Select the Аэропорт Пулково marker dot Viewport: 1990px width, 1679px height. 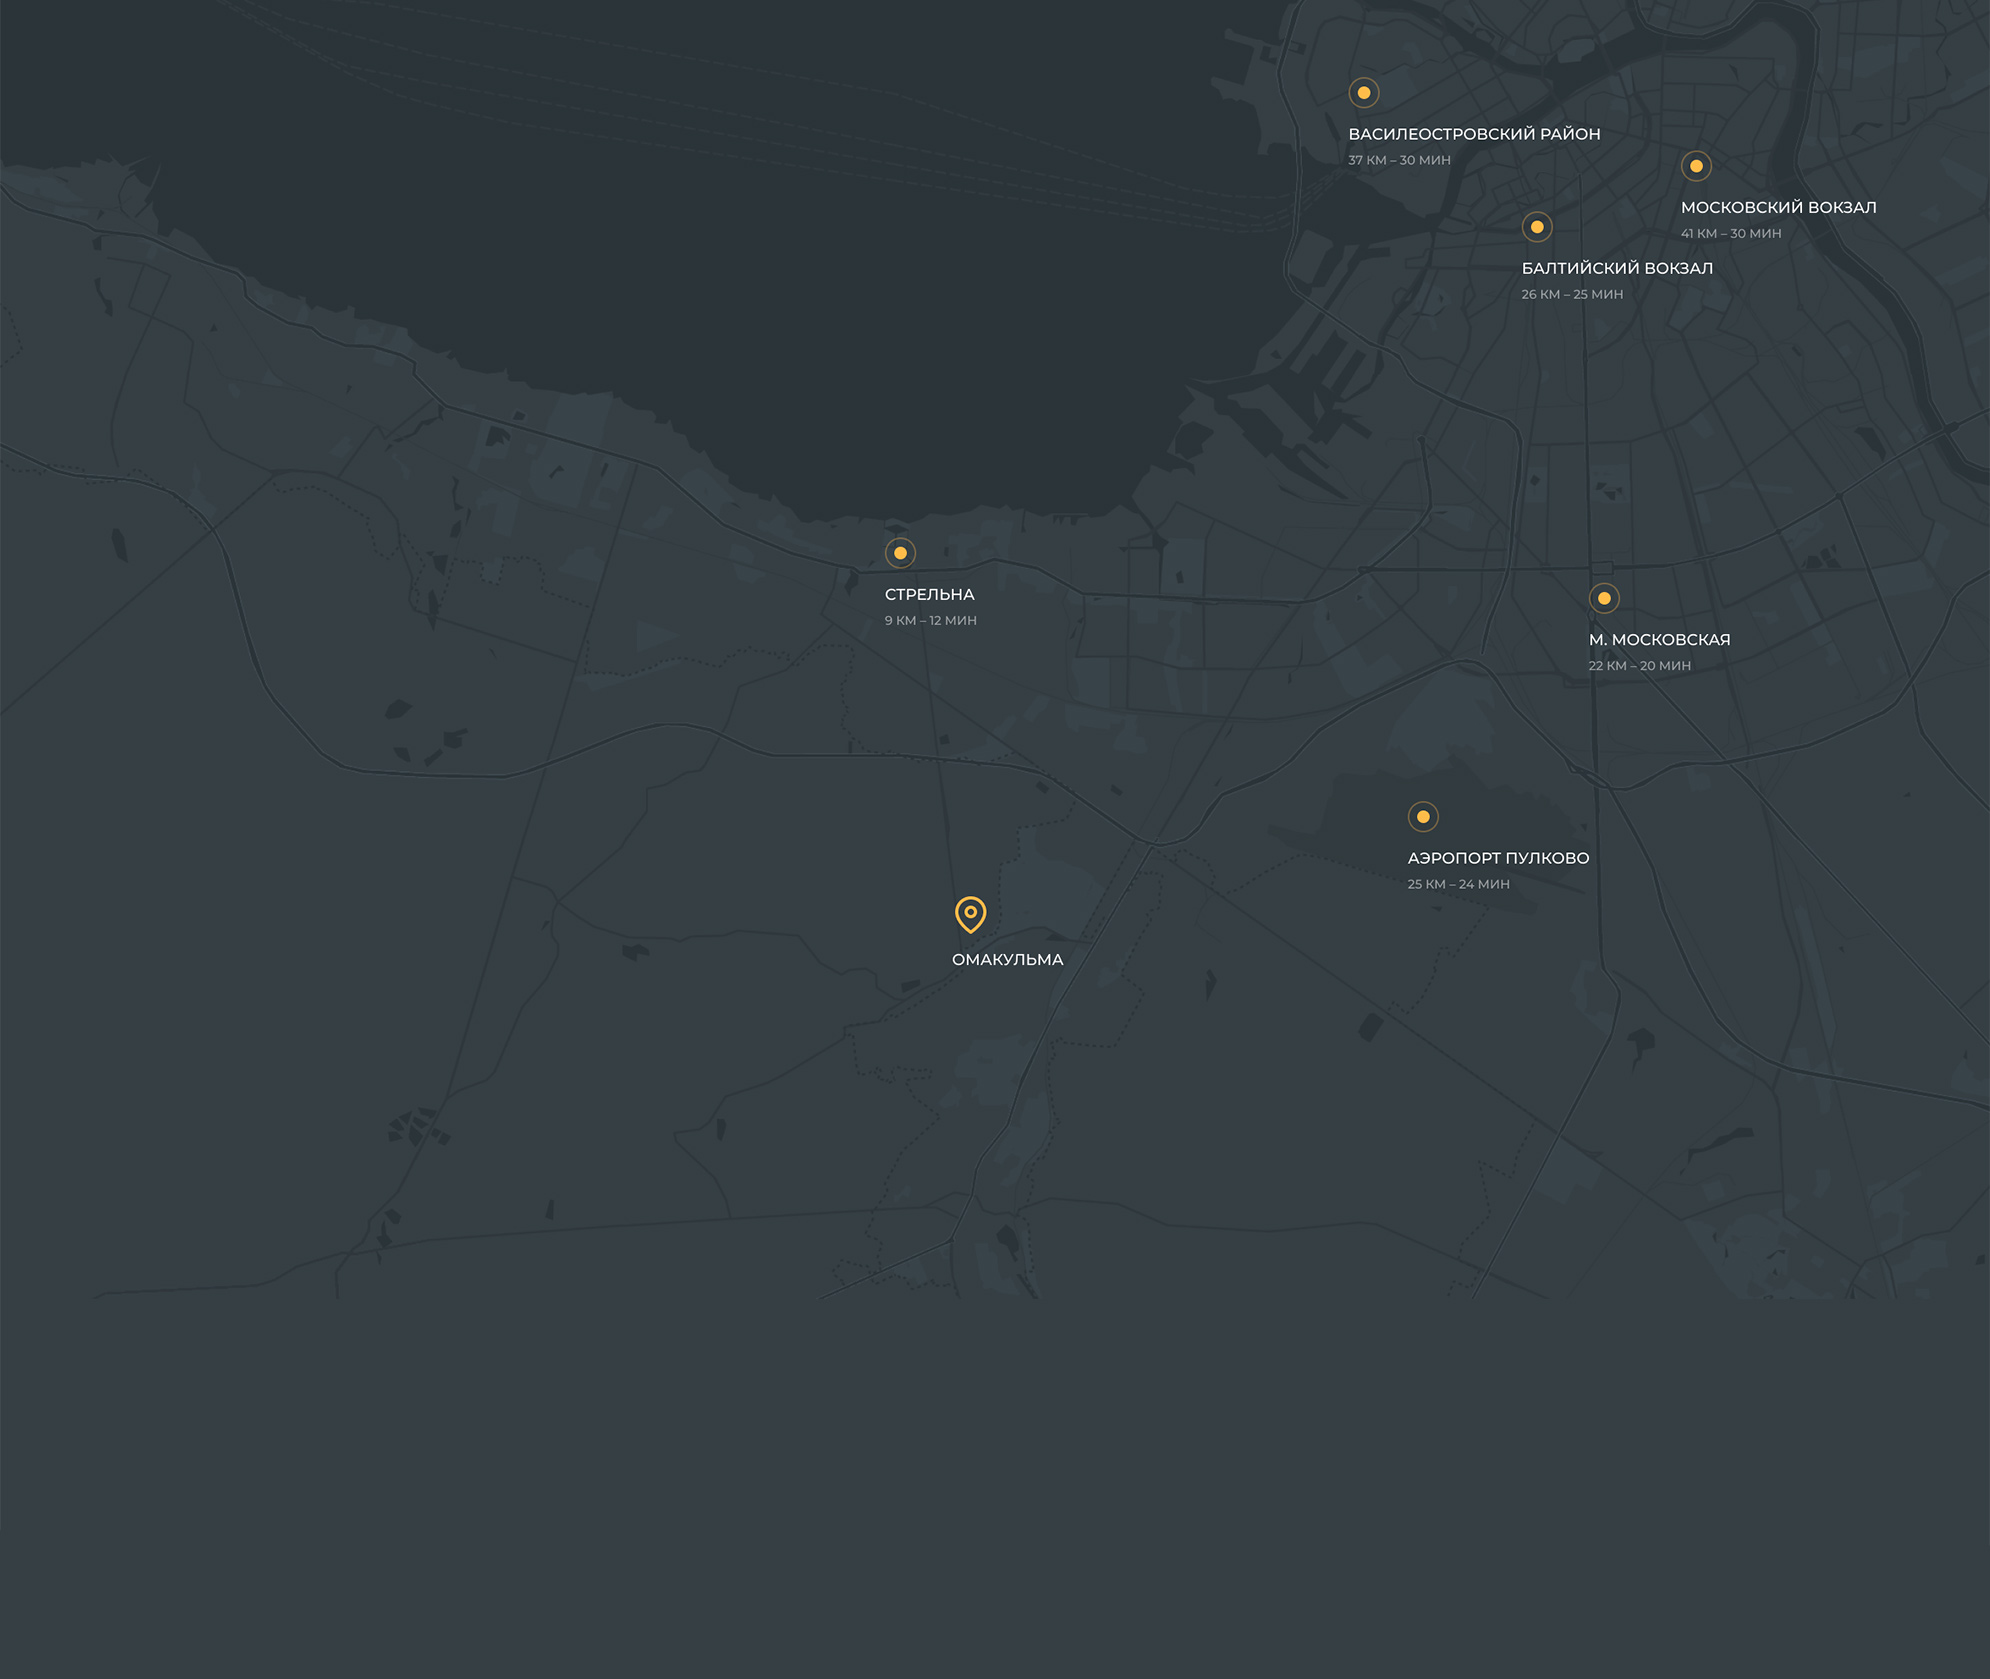tap(1423, 817)
